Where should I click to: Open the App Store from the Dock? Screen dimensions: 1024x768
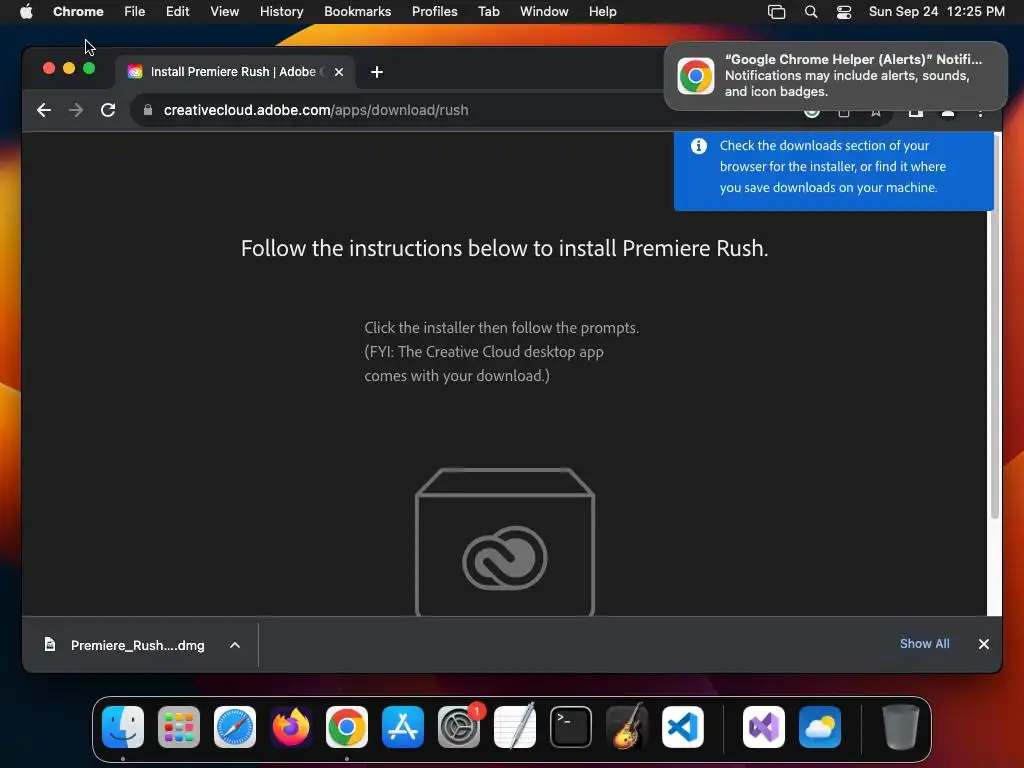(403, 727)
